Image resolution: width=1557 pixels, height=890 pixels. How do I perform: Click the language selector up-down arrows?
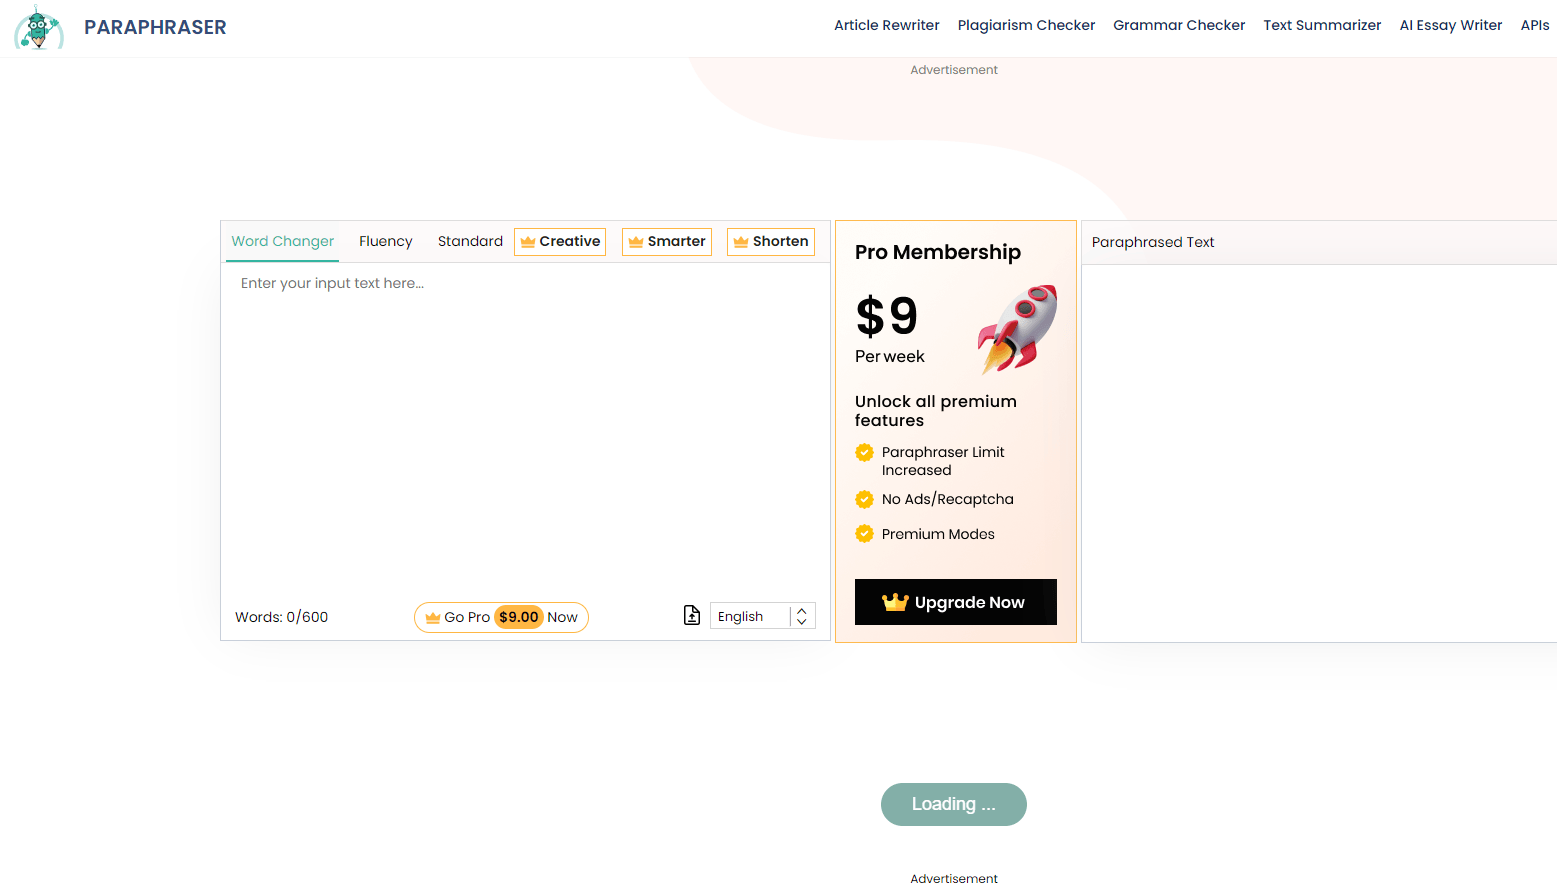click(x=802, y=616)
